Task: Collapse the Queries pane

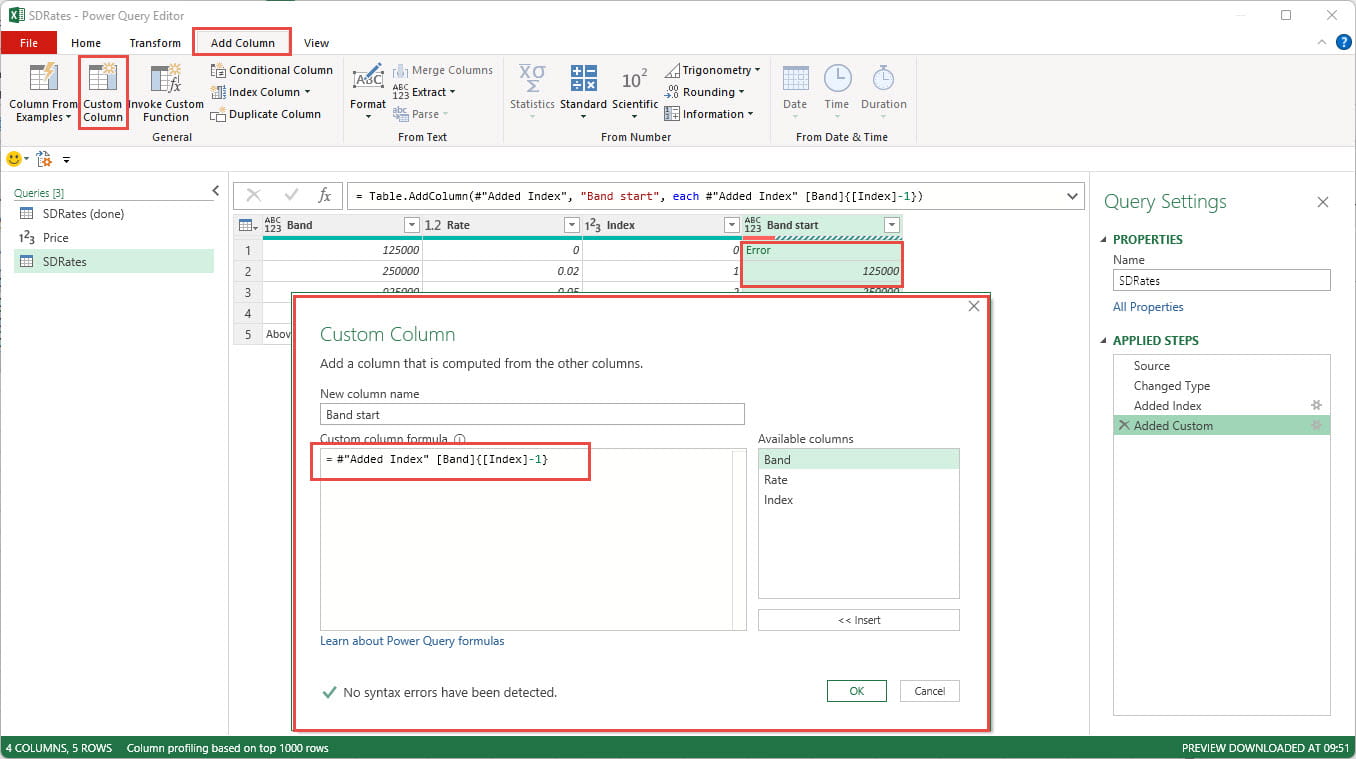Action: (x=216, y=191)
